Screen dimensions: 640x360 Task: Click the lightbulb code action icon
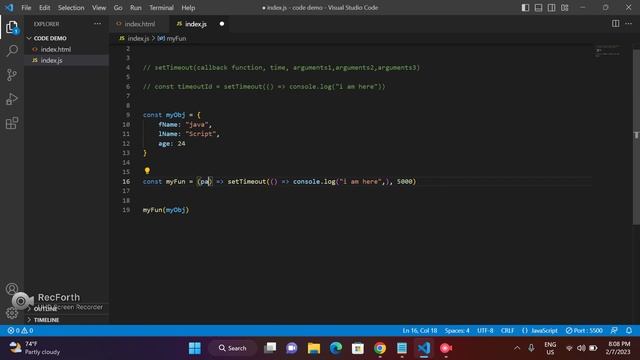pos(147,171)
